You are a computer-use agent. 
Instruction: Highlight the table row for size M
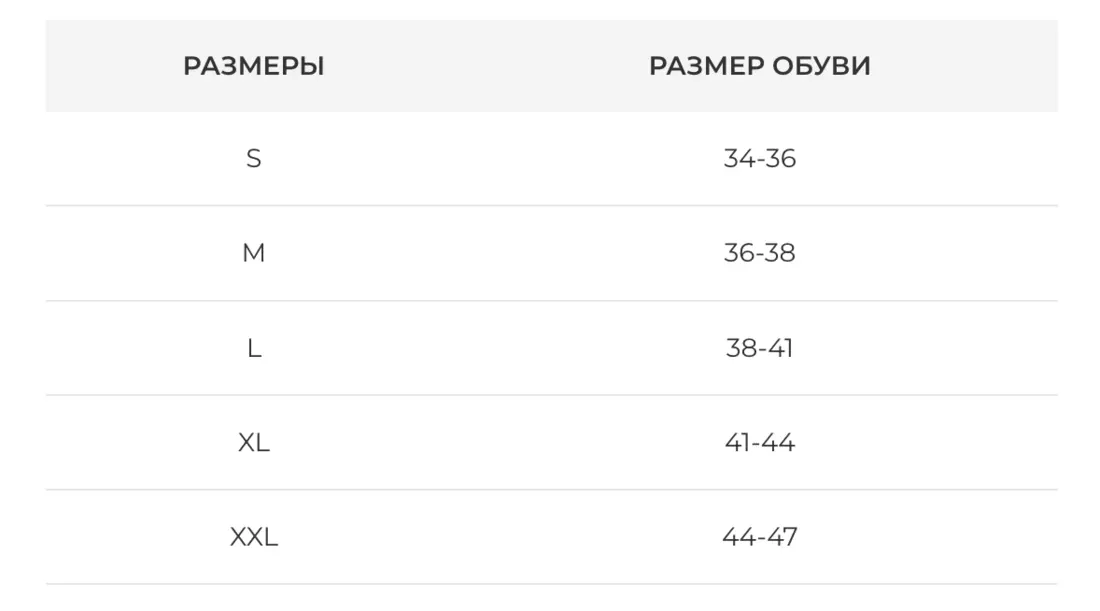click(x=500, y=253)
